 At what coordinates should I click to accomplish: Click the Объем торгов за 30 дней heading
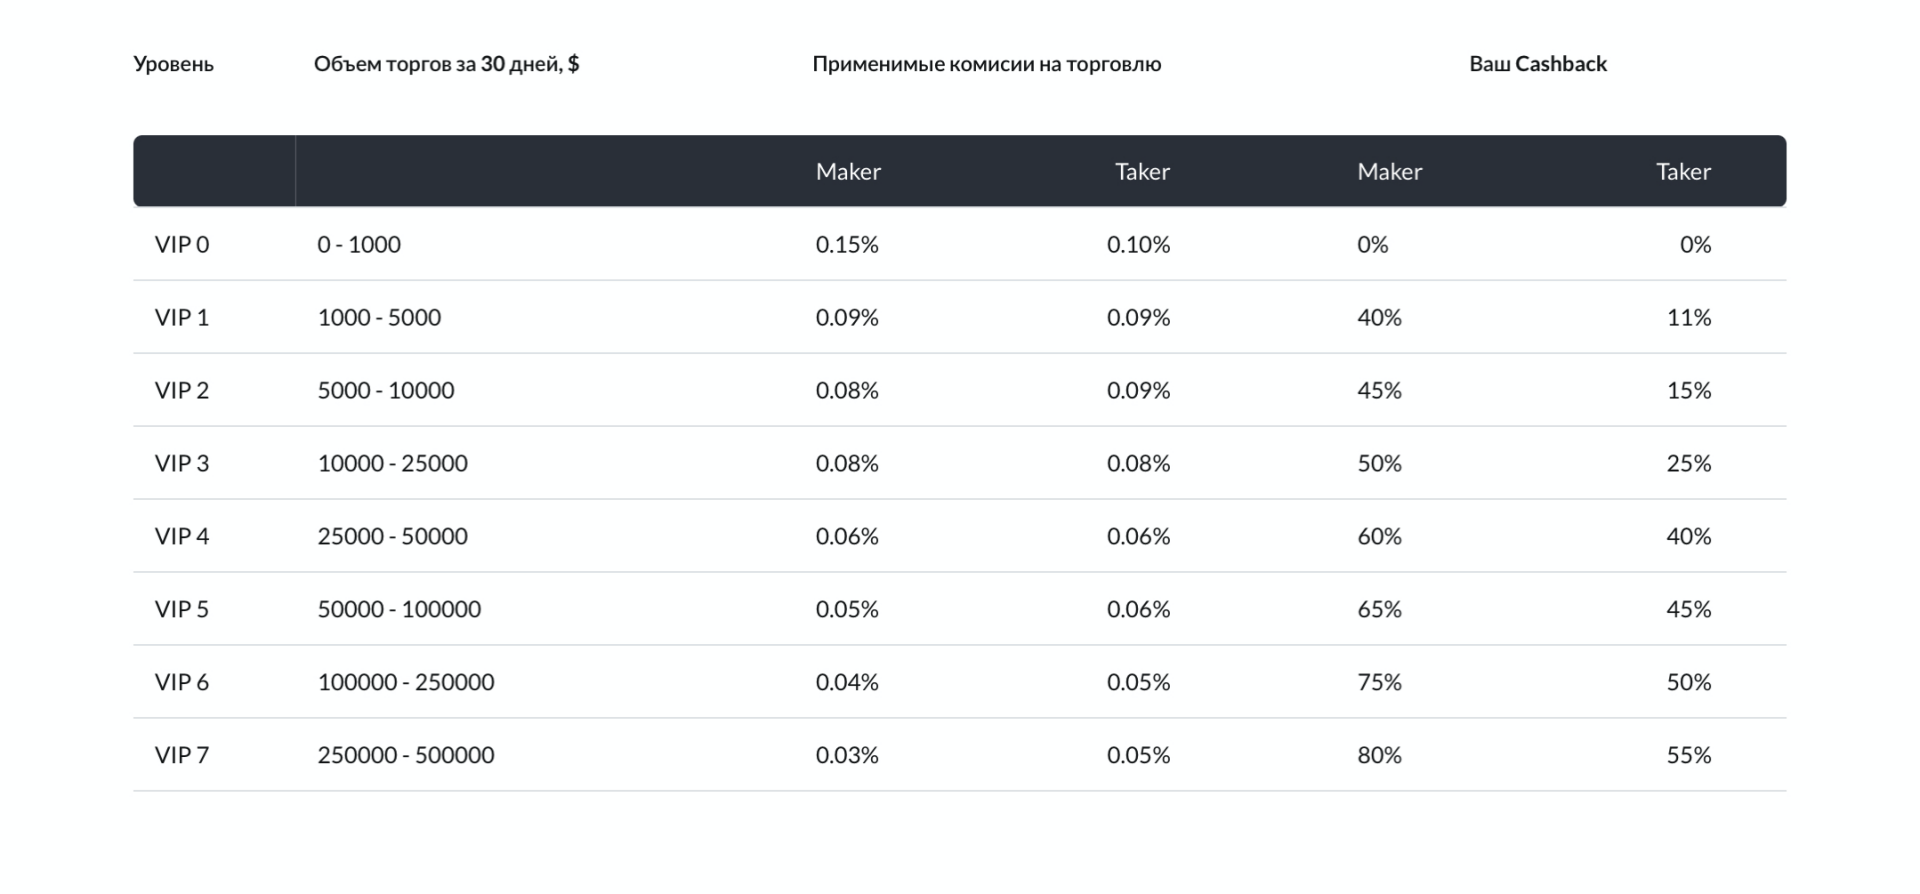pyautogui.click(x=446, y=64)
